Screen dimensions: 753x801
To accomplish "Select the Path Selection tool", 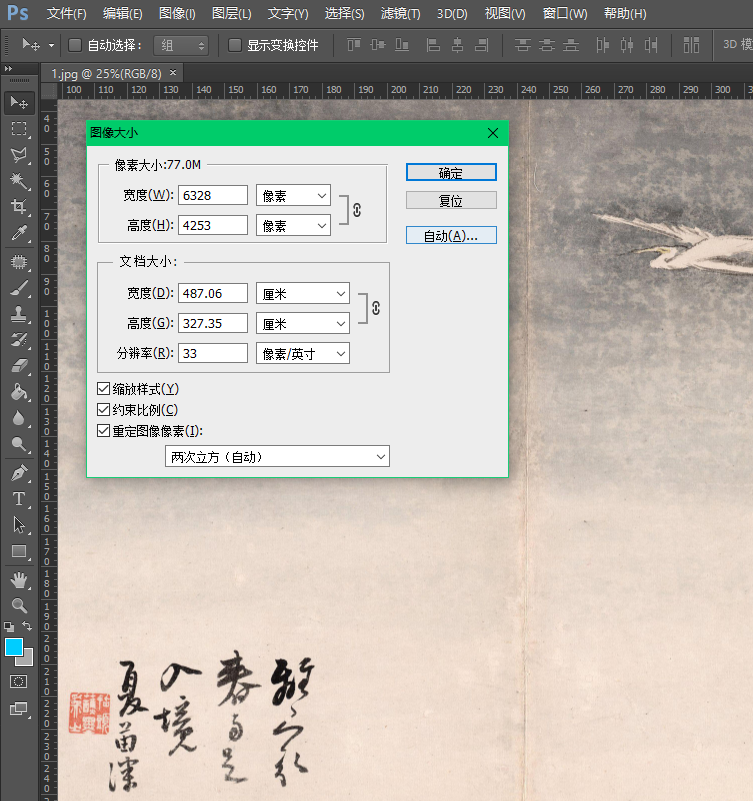I will click(19, 525).
